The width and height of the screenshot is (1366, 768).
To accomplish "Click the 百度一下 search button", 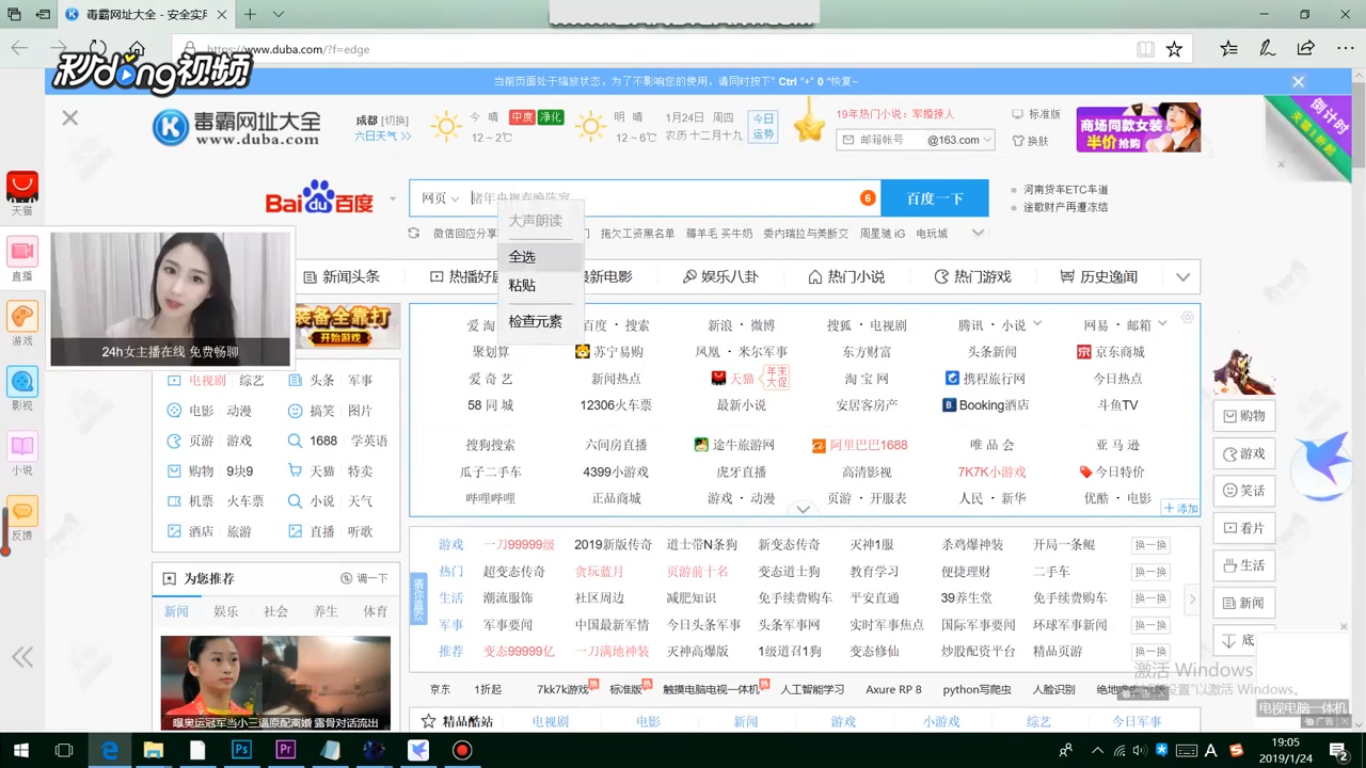I will [x=934, y=198].
